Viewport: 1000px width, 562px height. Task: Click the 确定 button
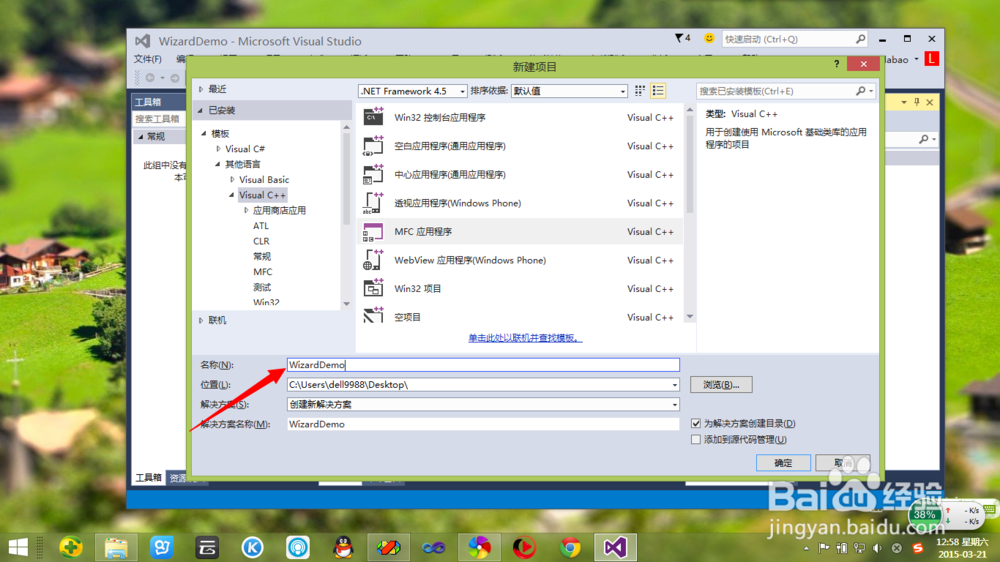tap(783, 462)
